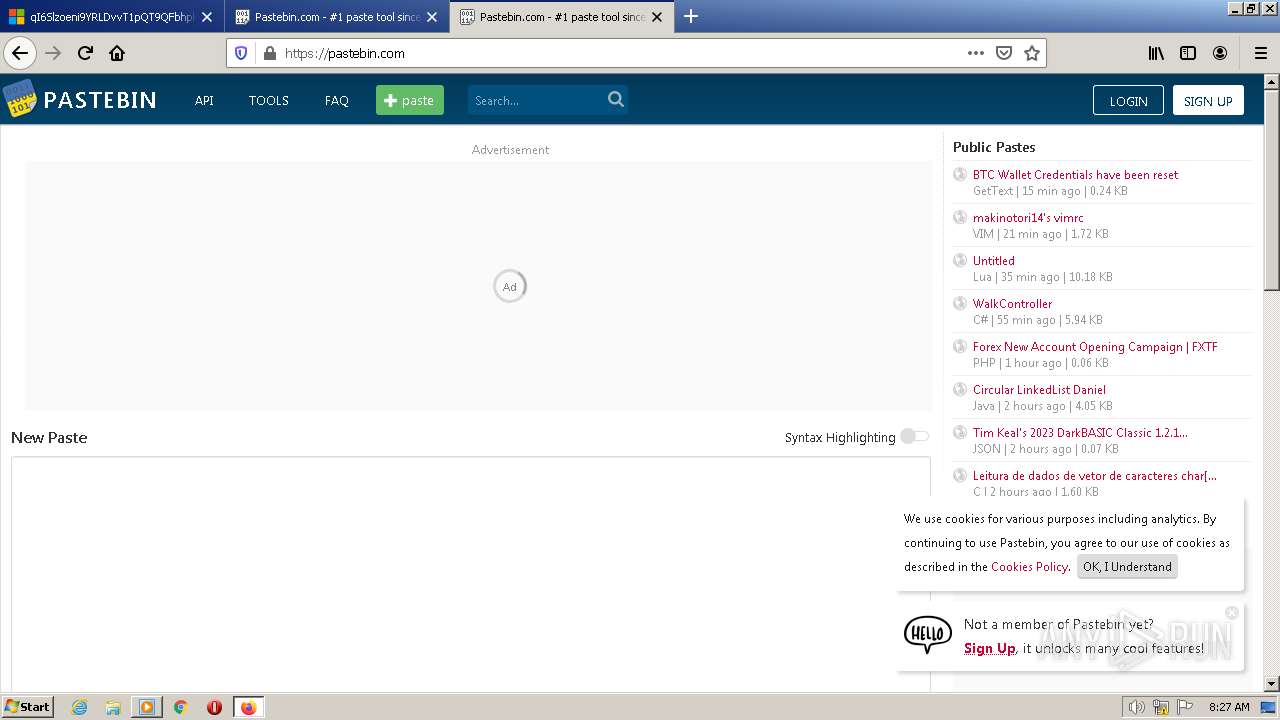Open a new tab with the plus button
The image size is (1280, 720).
coord(691,16)
